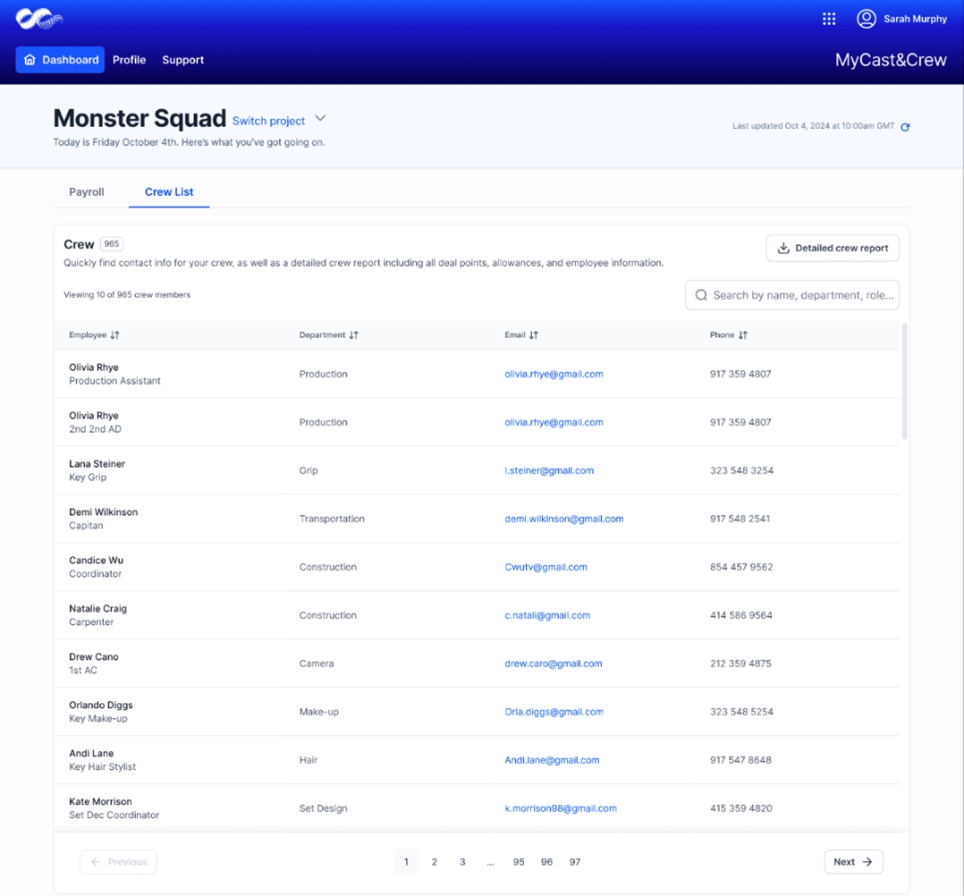Download the Detailed crew report

point(832,248)
